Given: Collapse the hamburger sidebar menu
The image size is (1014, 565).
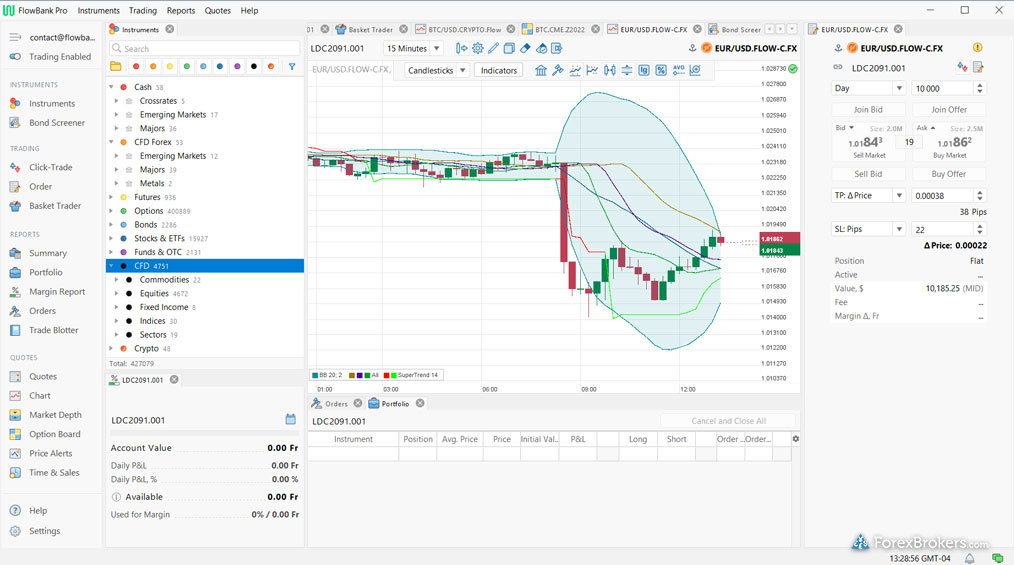Looking at the screenshot, I should [16, 37].
